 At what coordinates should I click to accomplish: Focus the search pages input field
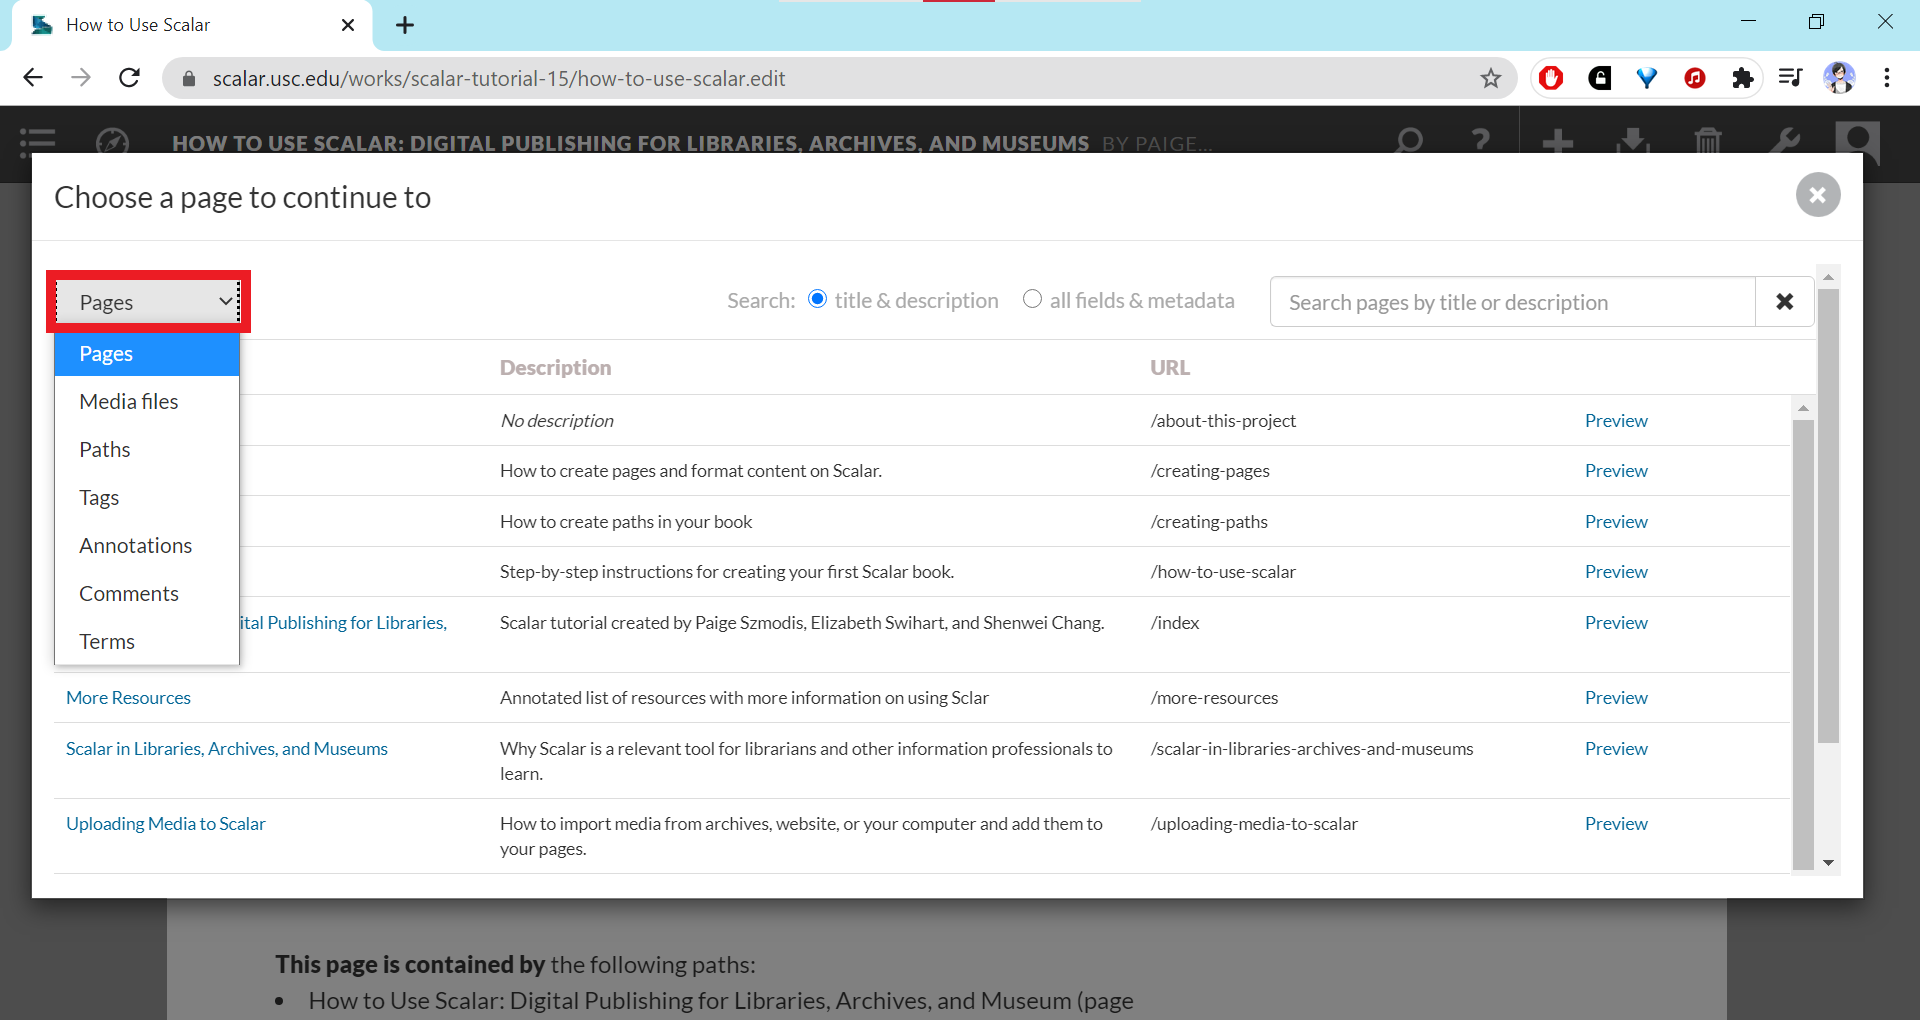[x=1511, y=302]
